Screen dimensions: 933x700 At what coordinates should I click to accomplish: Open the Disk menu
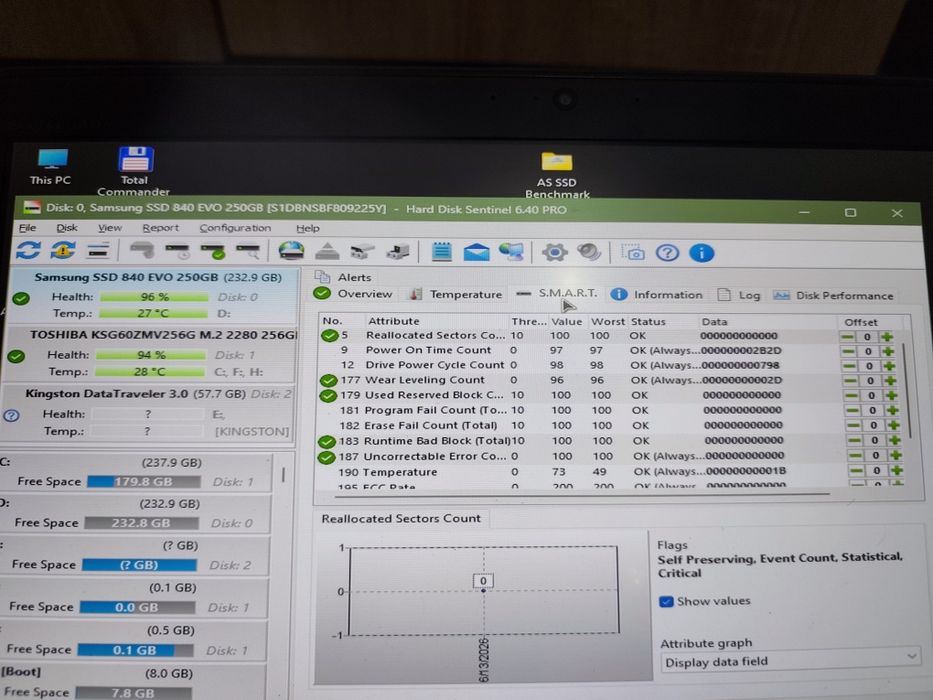[67, 228]
